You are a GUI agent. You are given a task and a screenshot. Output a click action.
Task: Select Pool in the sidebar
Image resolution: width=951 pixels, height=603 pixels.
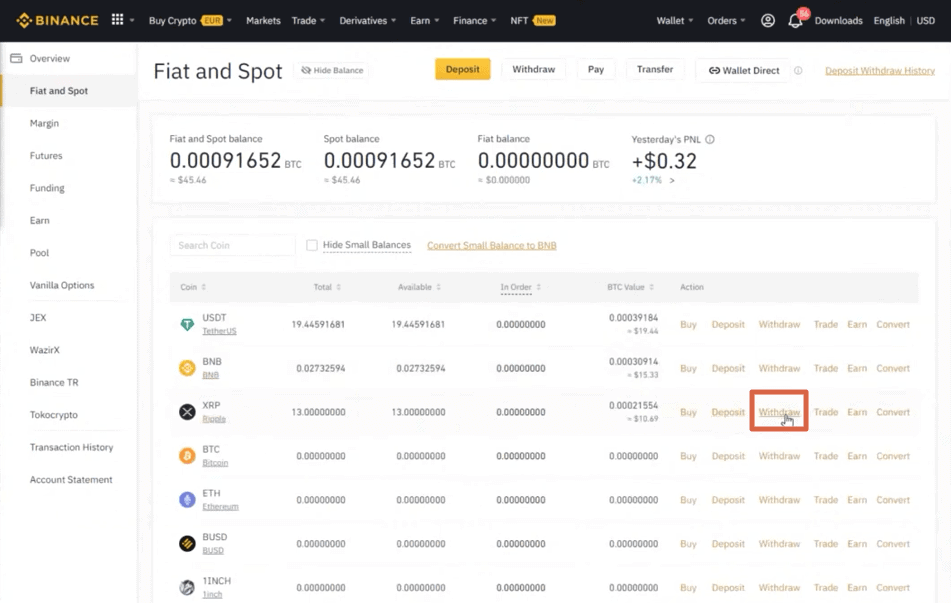pos(39,253)
